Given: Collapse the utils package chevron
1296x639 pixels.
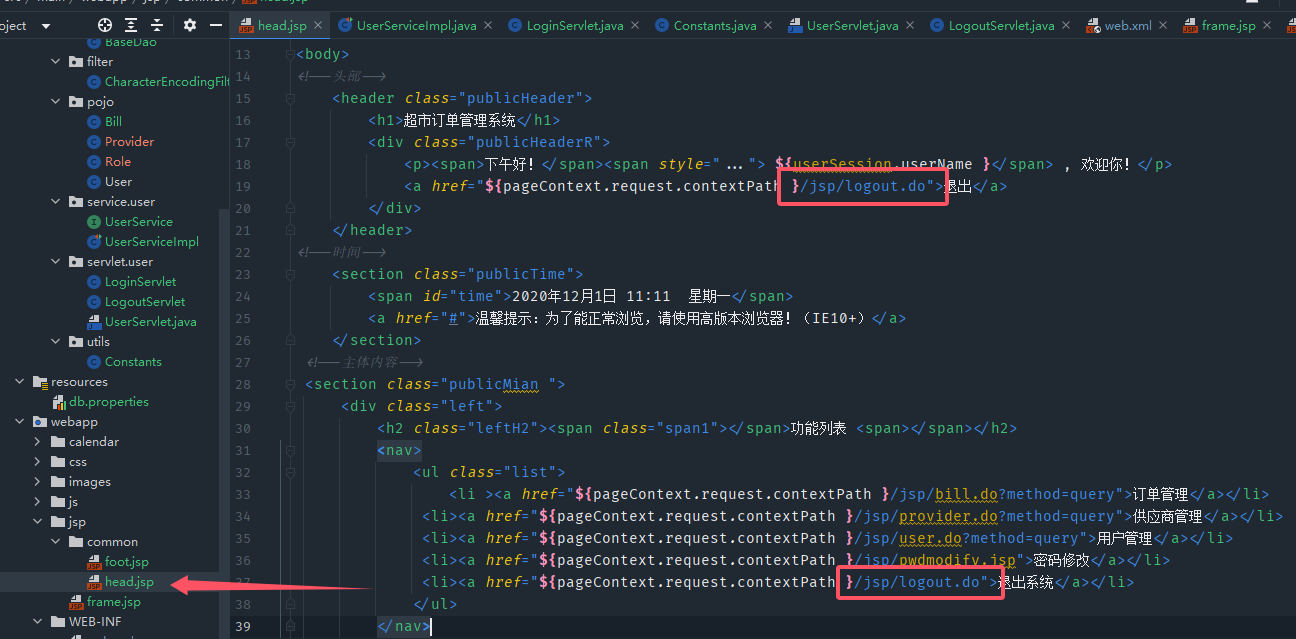Looking at the screenshot, I should point(56,342).
